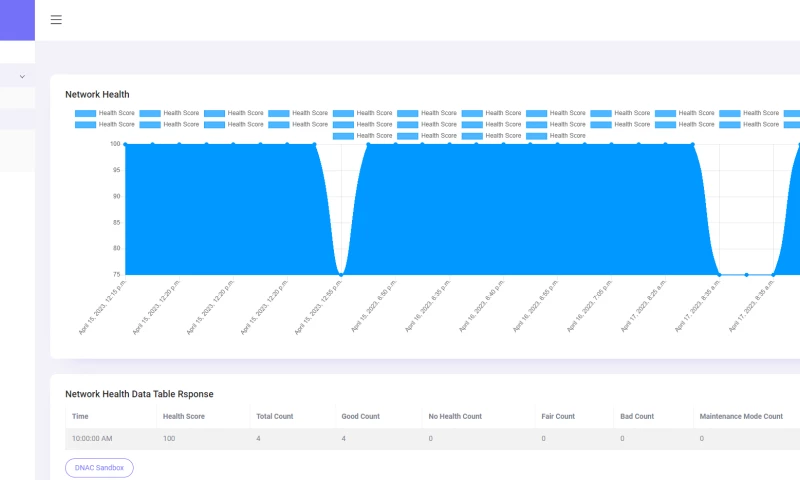Select the Bad Count column header

click(637, 416)
